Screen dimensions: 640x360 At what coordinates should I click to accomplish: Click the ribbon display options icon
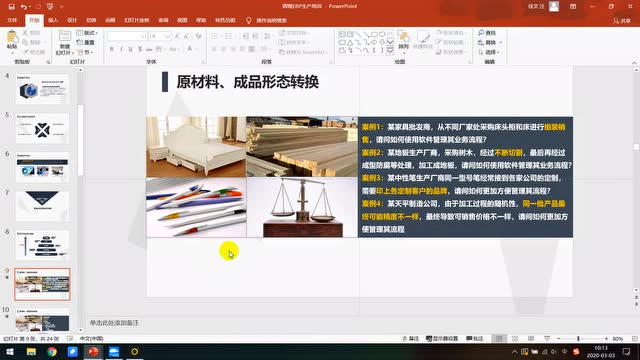[x=573, y=7]
